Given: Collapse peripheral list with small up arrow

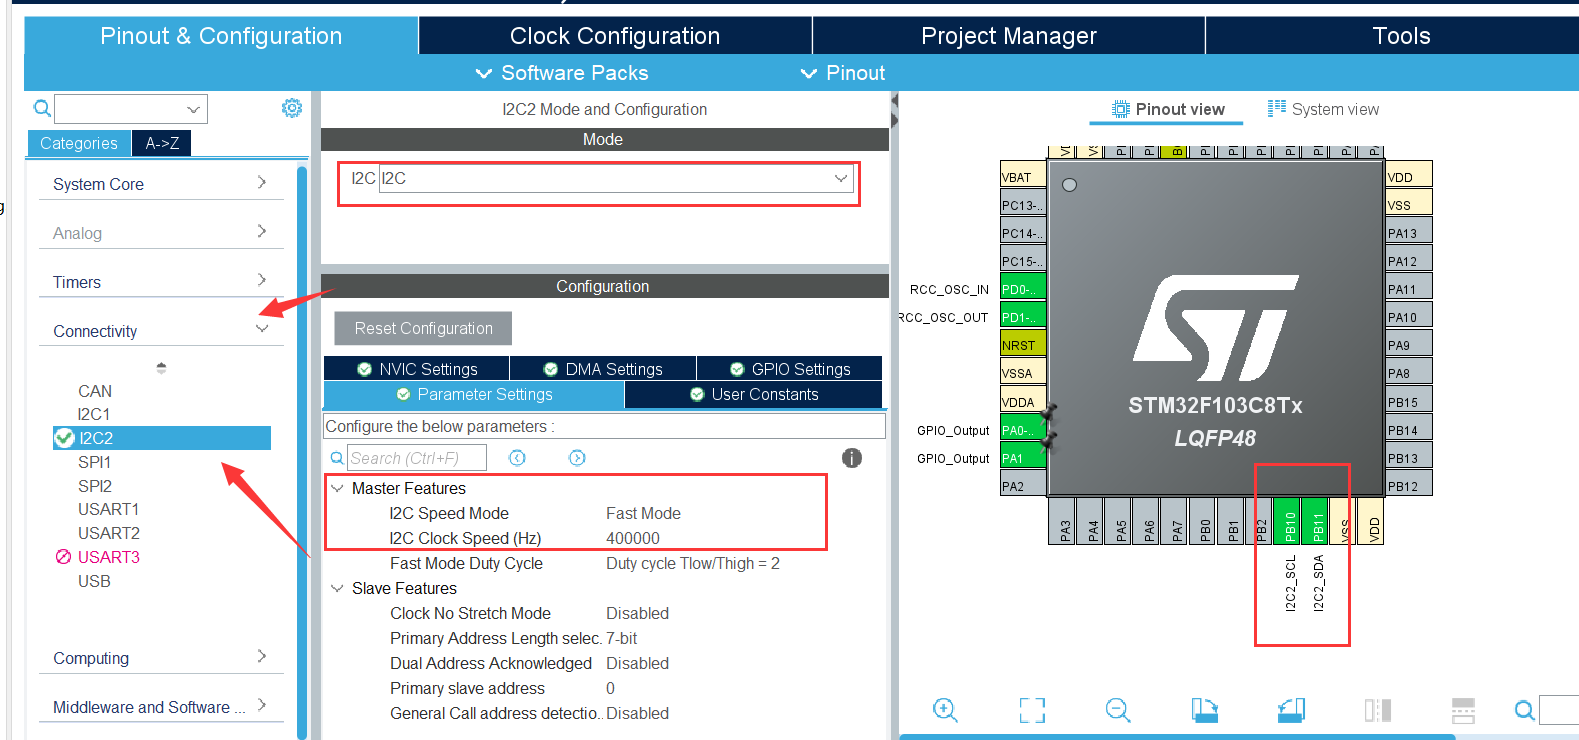Looking at the screenshot, I should [x=161, y=367].
